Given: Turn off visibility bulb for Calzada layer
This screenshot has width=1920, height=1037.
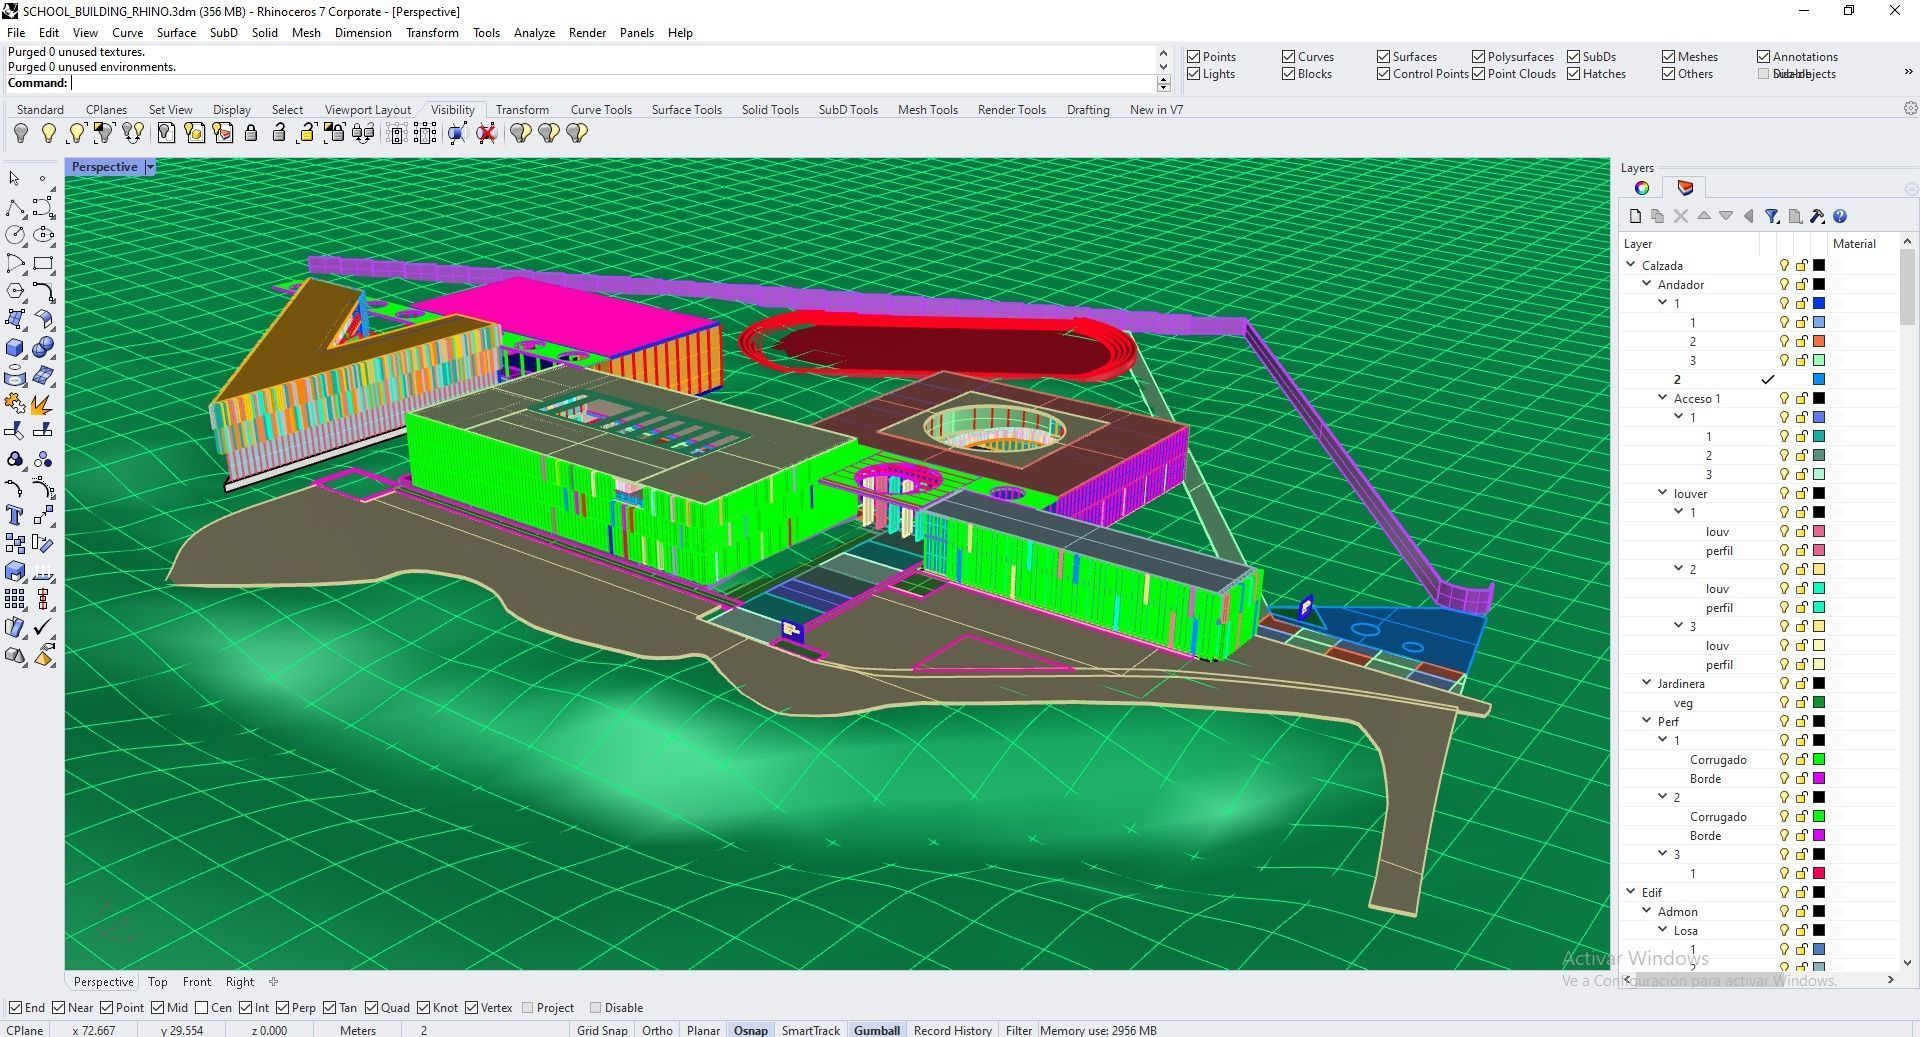Looking at the screenshot, I should coord(1783,265).
